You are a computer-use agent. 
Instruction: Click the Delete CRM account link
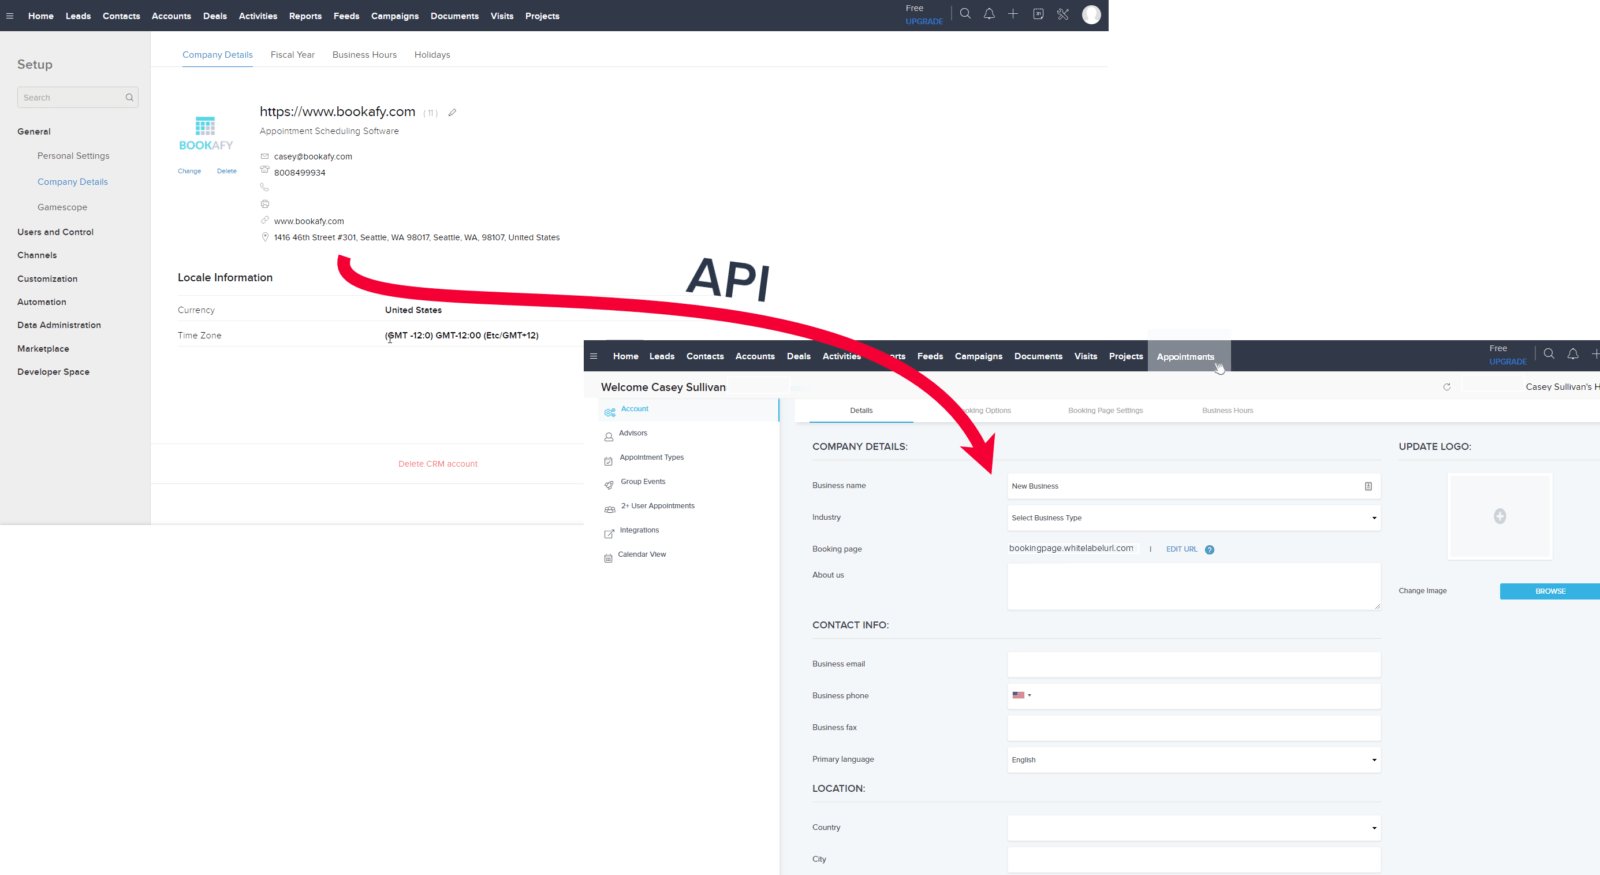[438, 464]
